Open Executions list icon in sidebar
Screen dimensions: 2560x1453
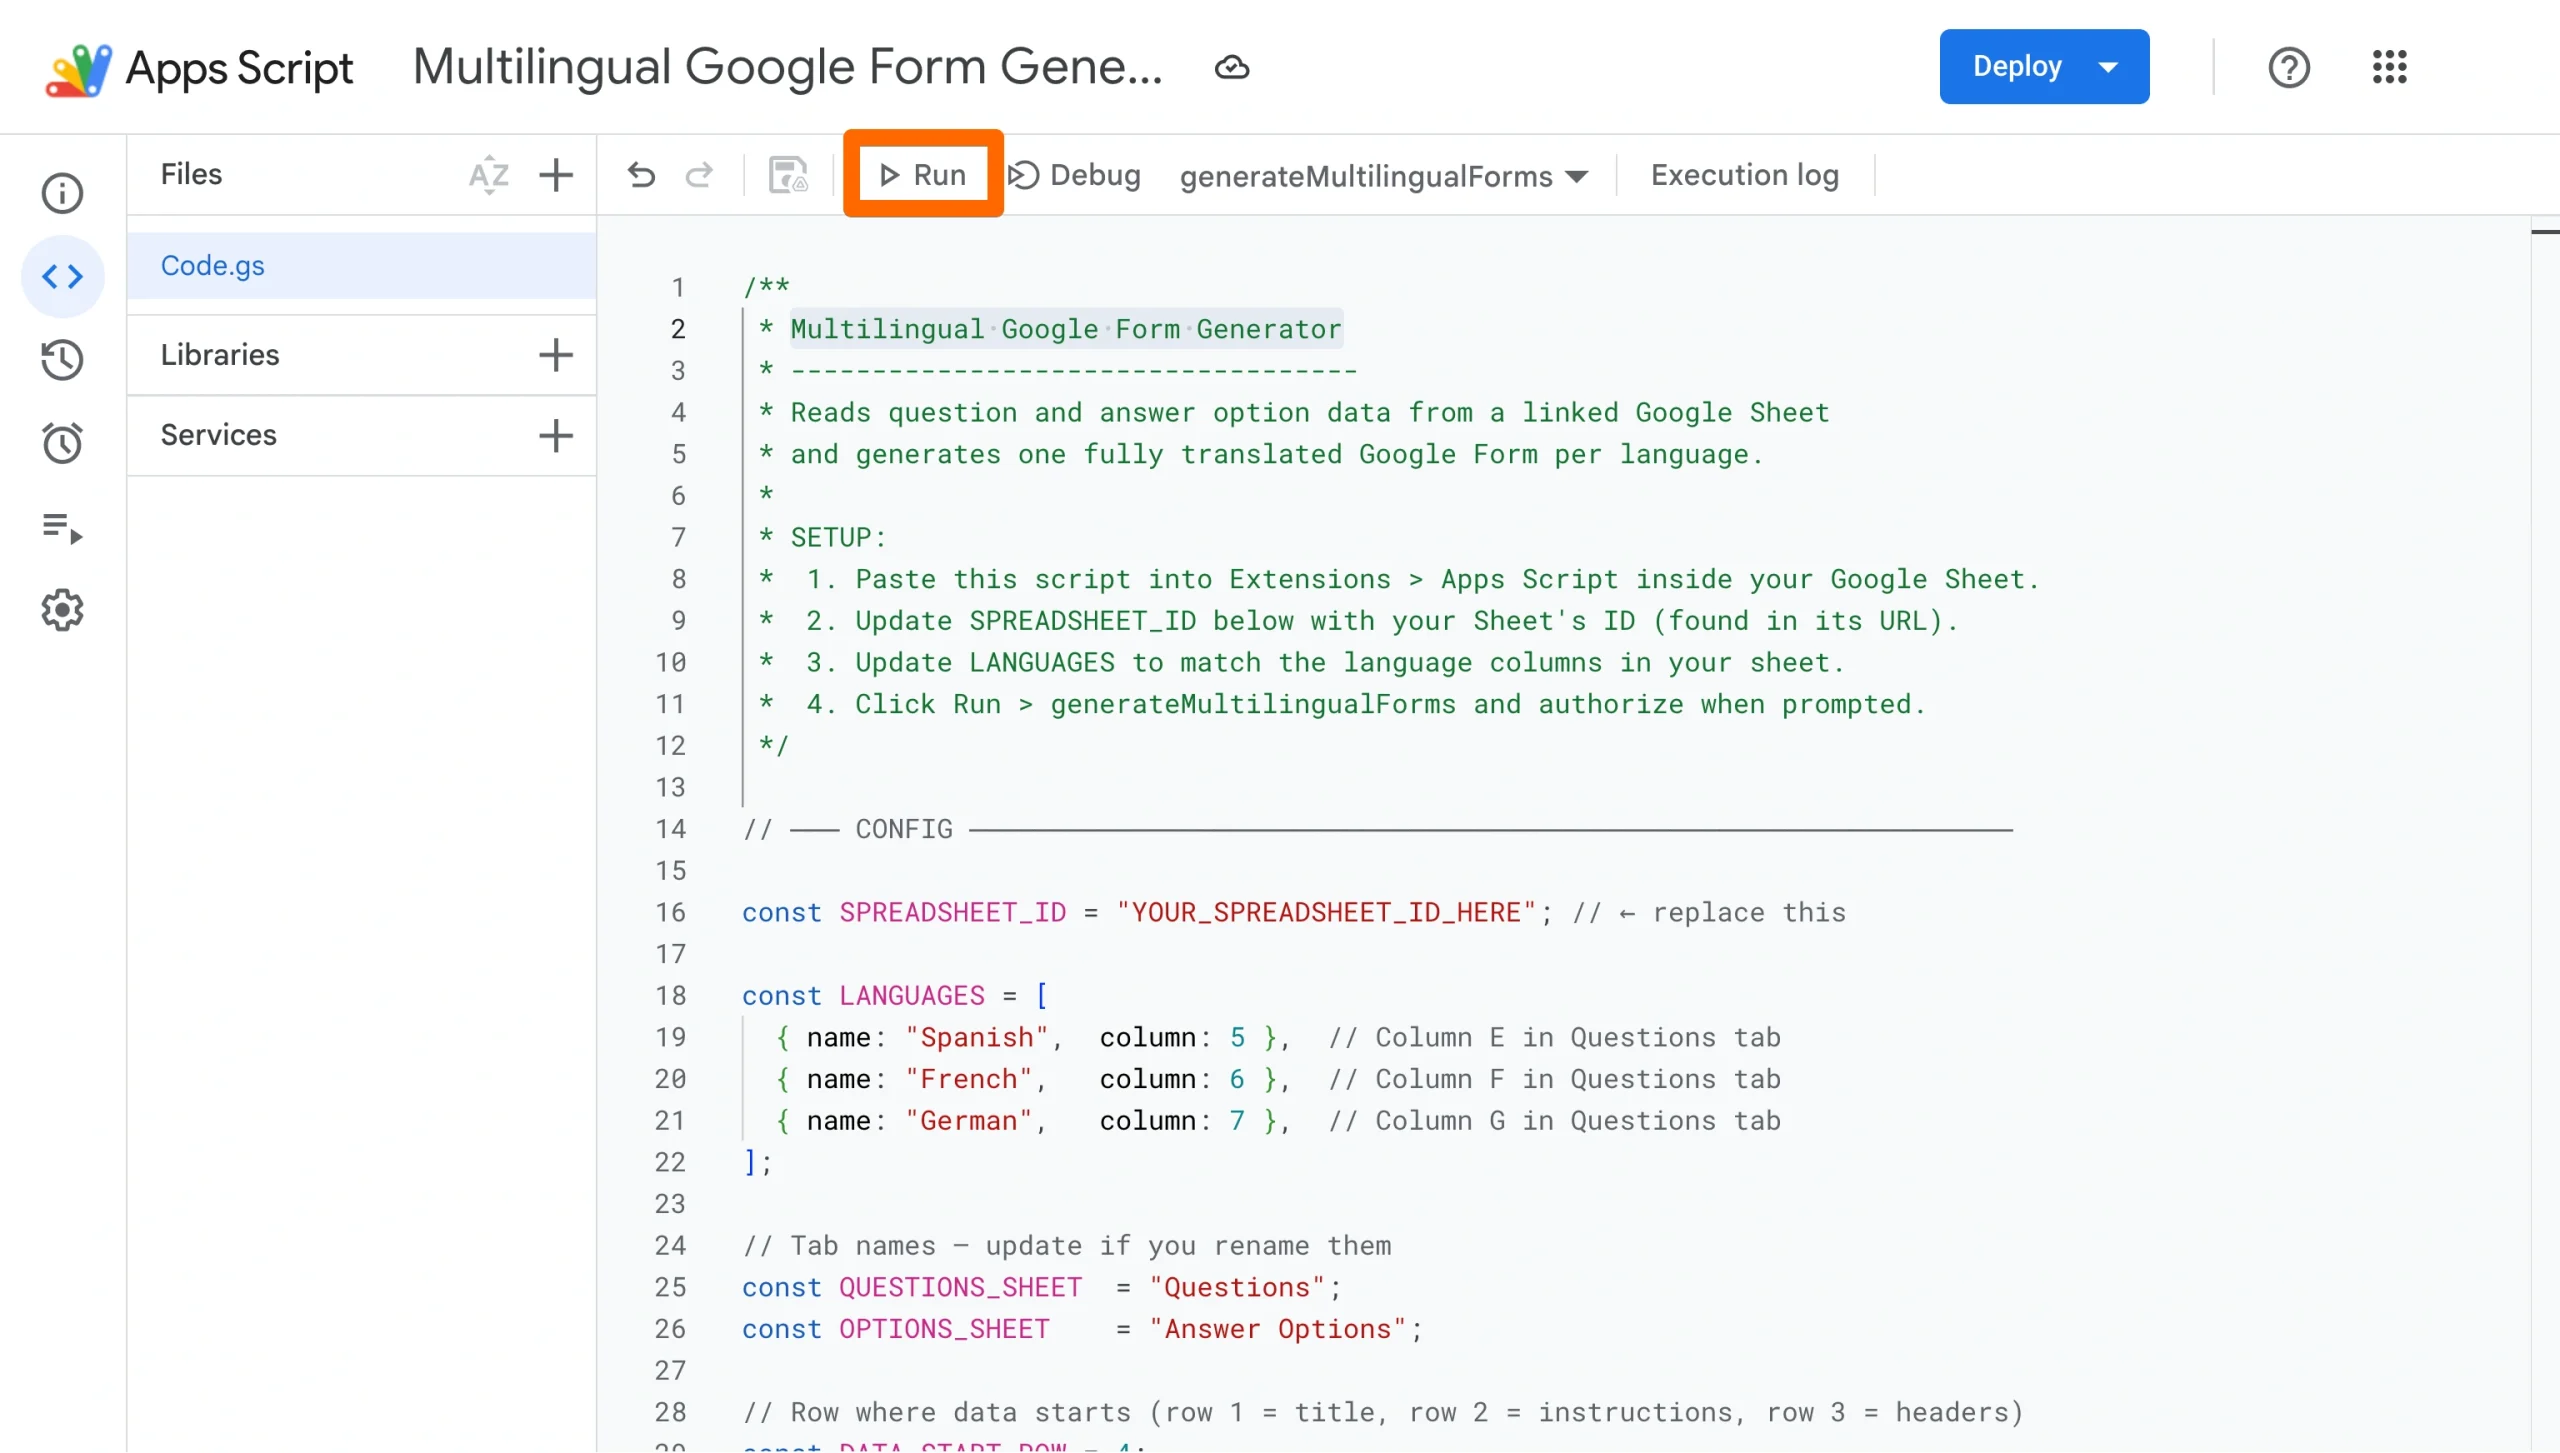pyautogui.click(x=62, y=527)
